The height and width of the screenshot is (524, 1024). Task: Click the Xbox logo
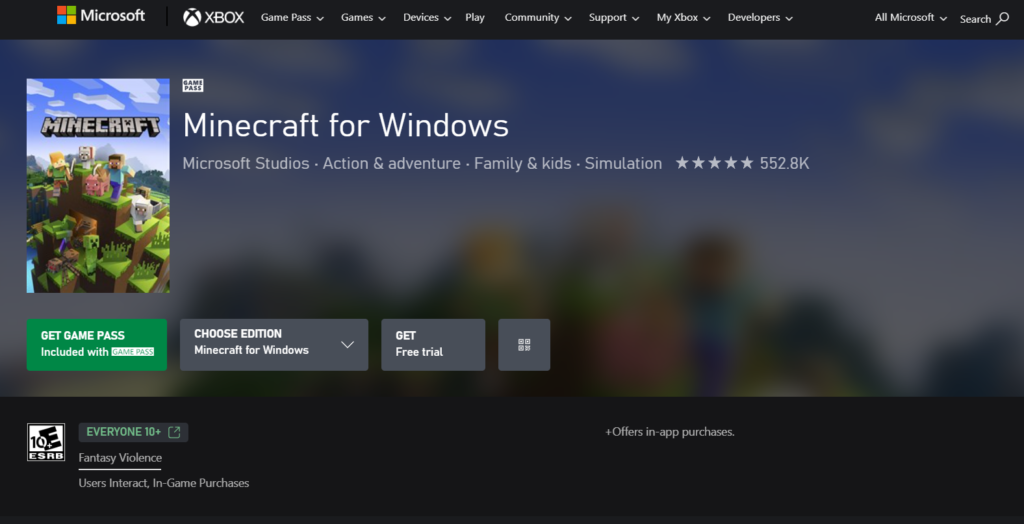pyautogui.click(x=213, y=17)
